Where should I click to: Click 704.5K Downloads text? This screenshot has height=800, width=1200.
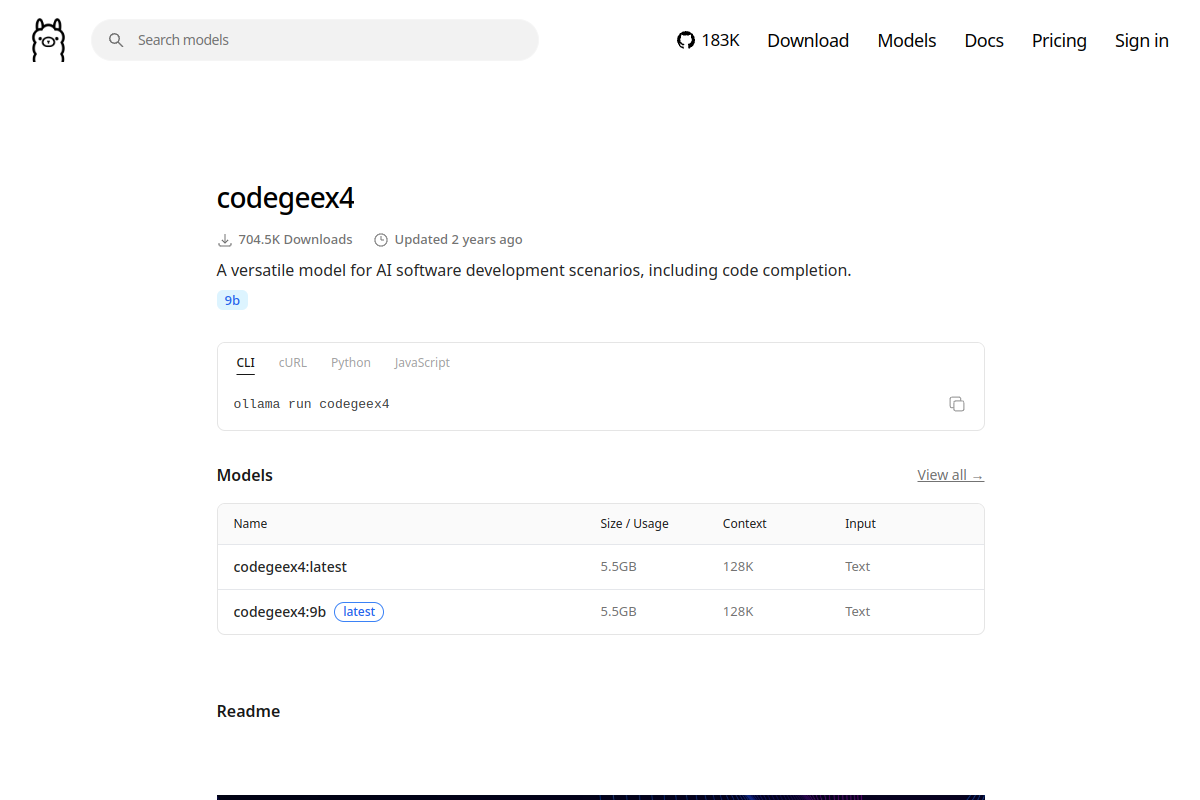295,240
